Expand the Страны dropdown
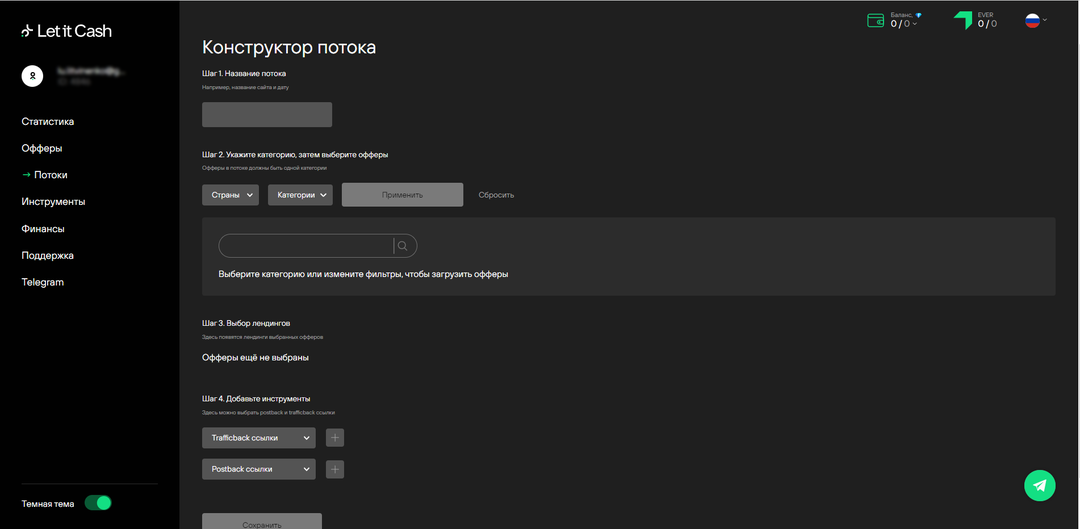 [230, 195]
